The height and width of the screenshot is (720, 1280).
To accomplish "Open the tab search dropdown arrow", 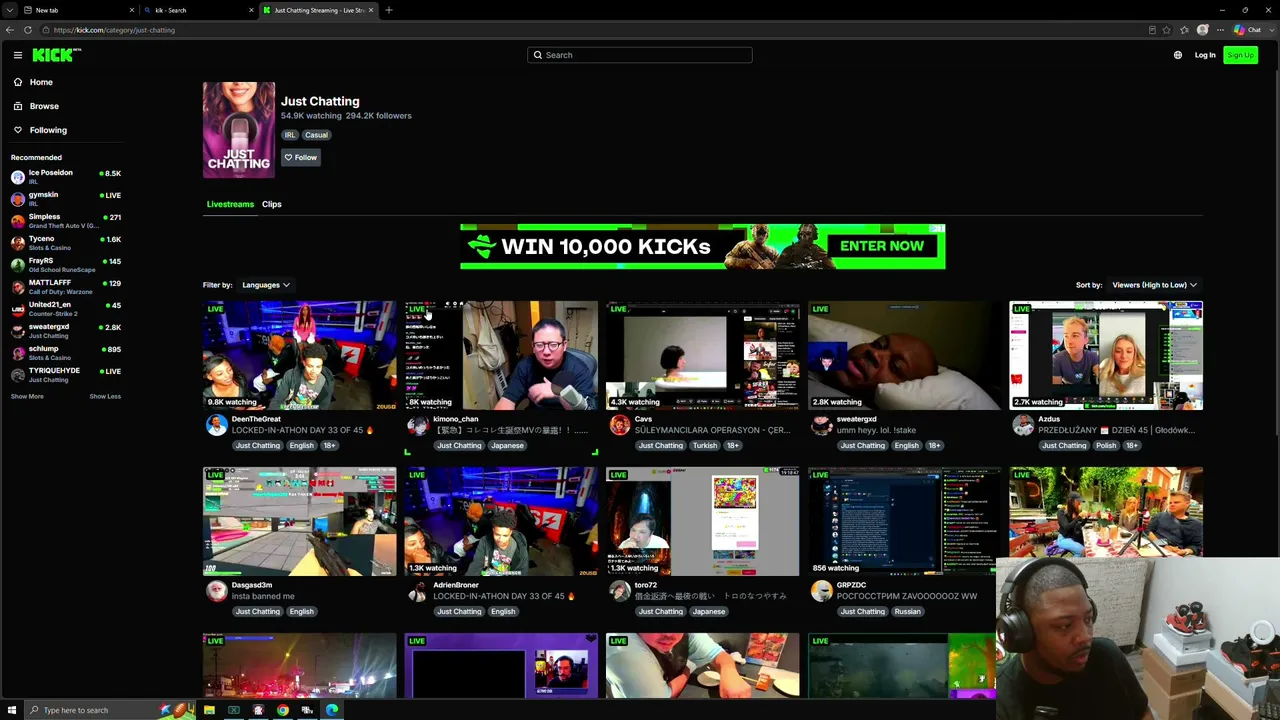I will click(10, 10).
